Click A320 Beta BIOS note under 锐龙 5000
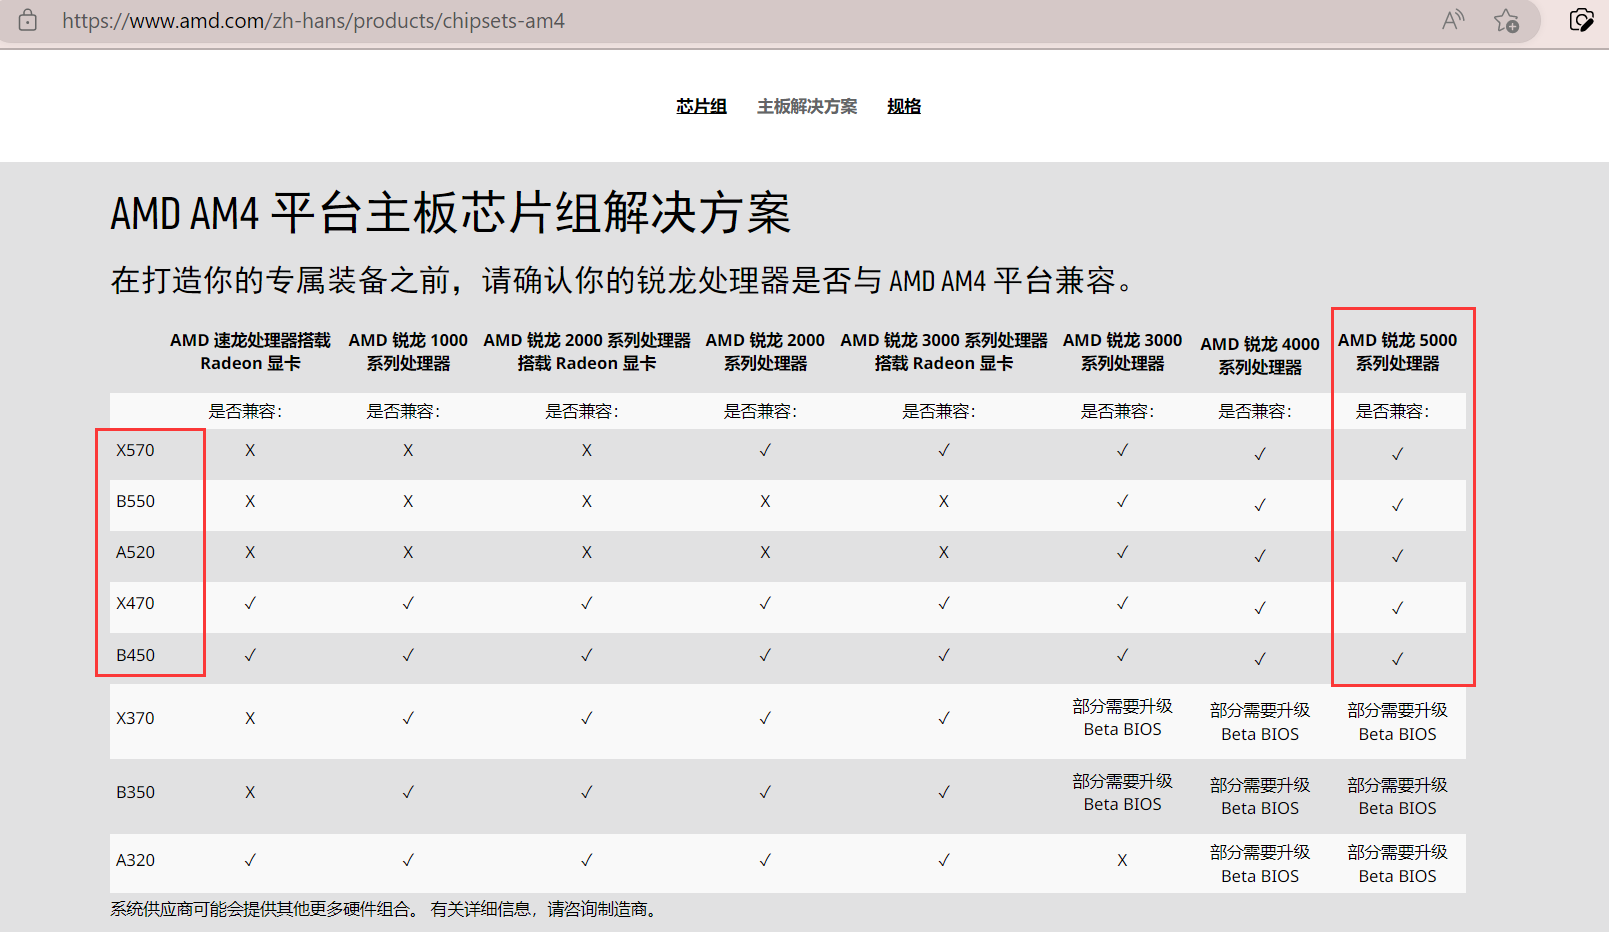1609x932 pixels. 1398,864
